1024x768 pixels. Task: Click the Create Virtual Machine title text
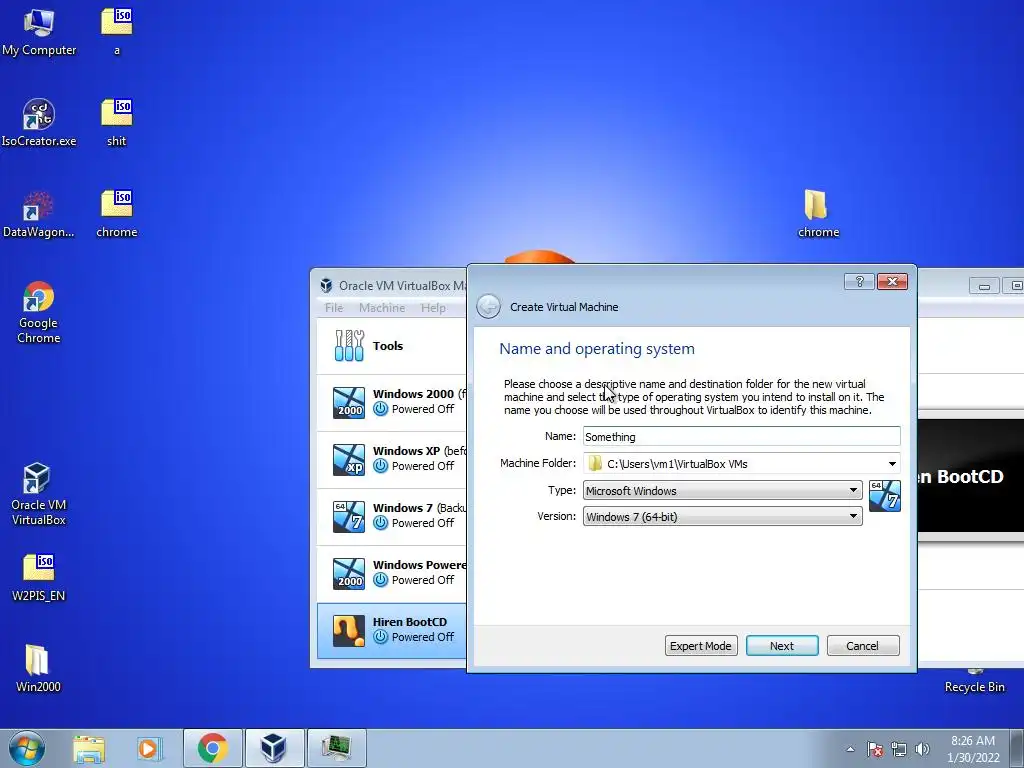click(564, 307)
